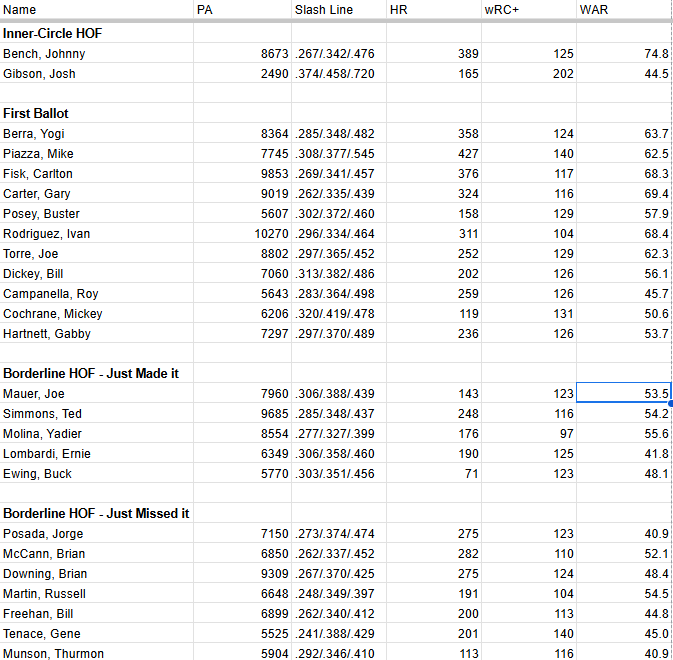Select the Molina, Yadier name cell

[x=97, y=433]
